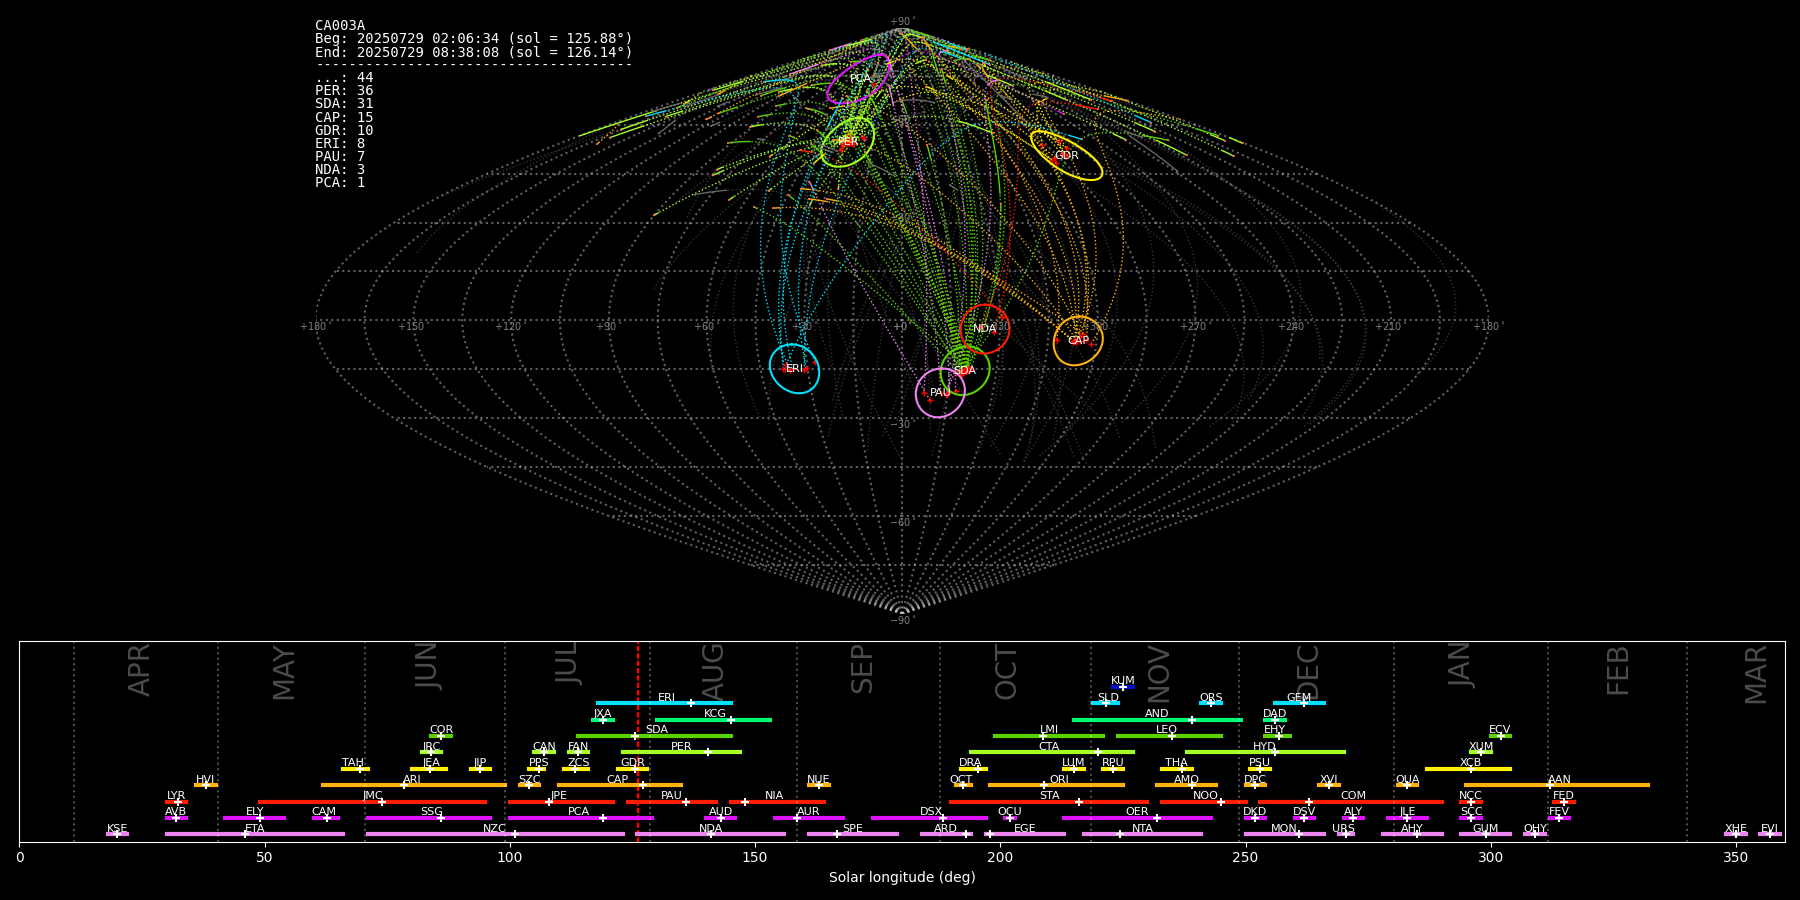Click the AUG month label in timeline
1800x900 pixels.
tap(713, 672)
